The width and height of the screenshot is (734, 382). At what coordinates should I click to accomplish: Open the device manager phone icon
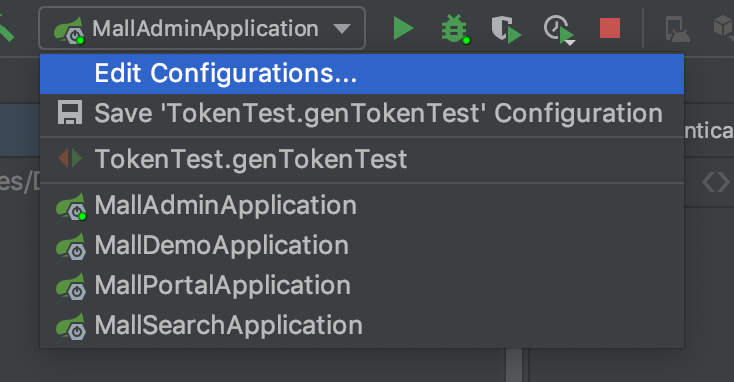tap(677, 29)
